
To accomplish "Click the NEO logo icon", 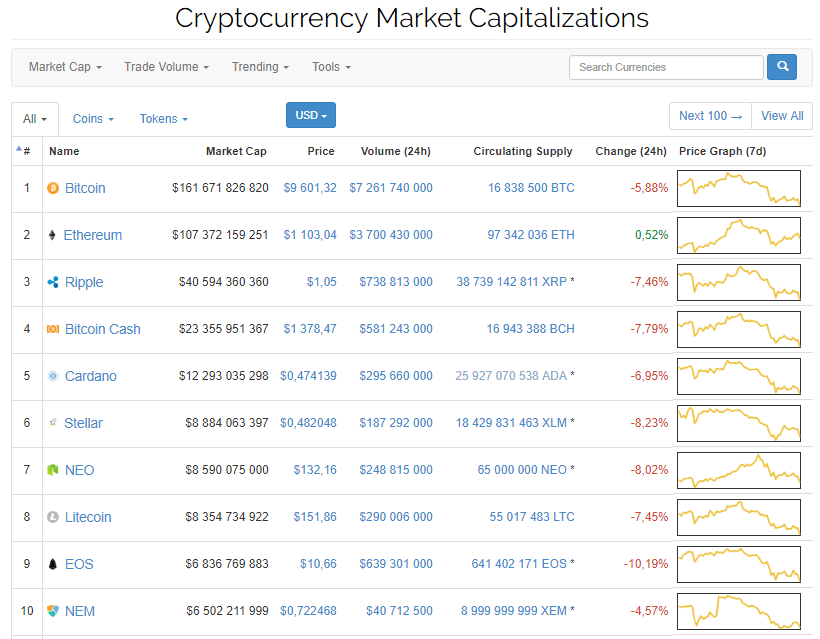I will 53,470.
